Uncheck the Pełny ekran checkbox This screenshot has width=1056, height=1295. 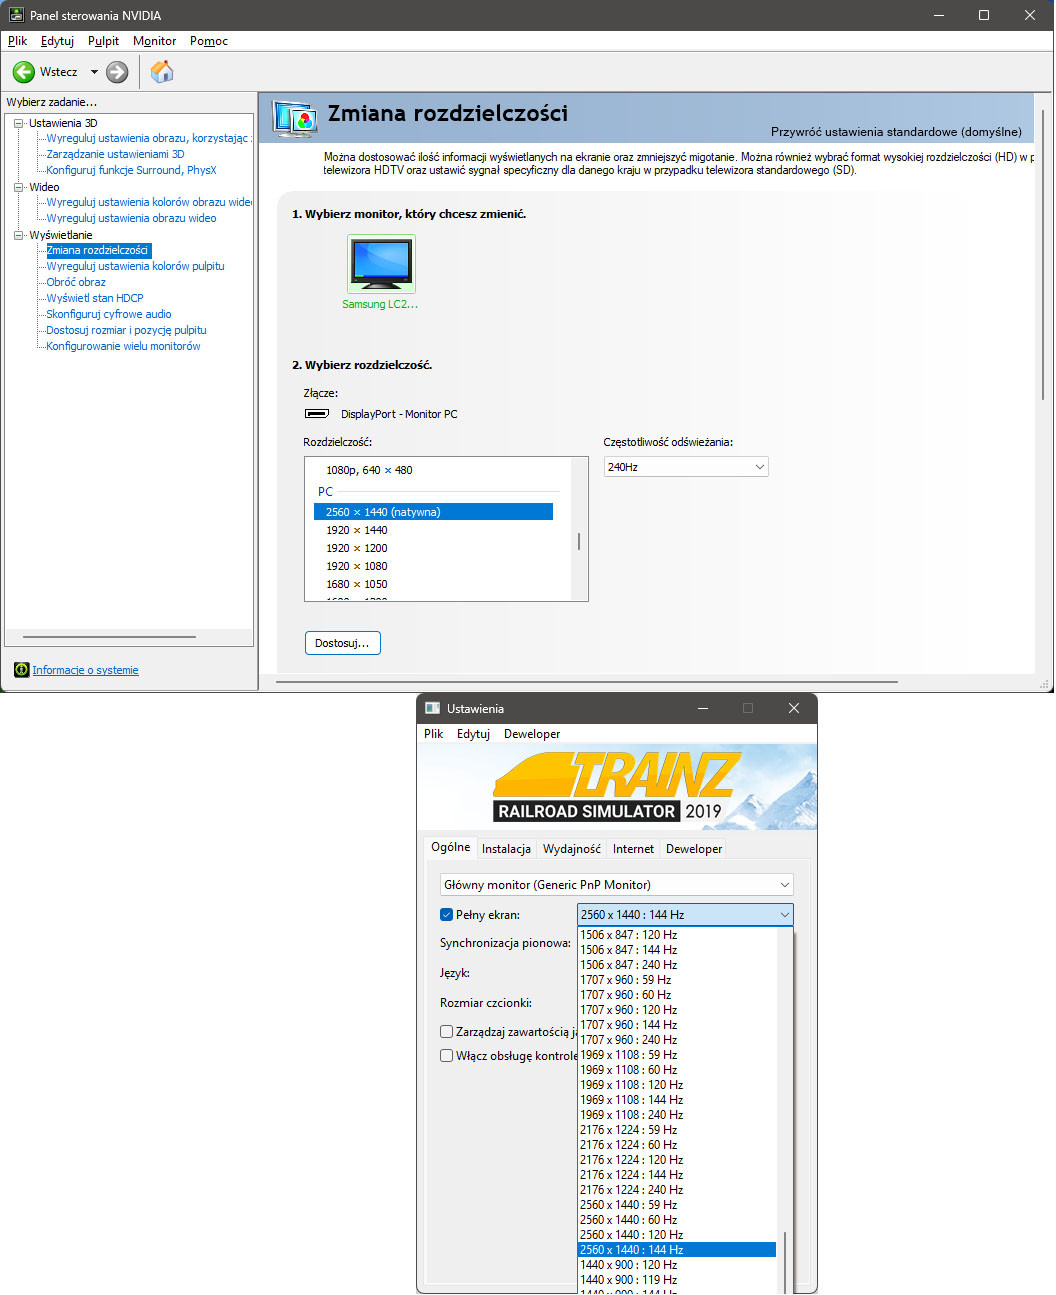447,915
